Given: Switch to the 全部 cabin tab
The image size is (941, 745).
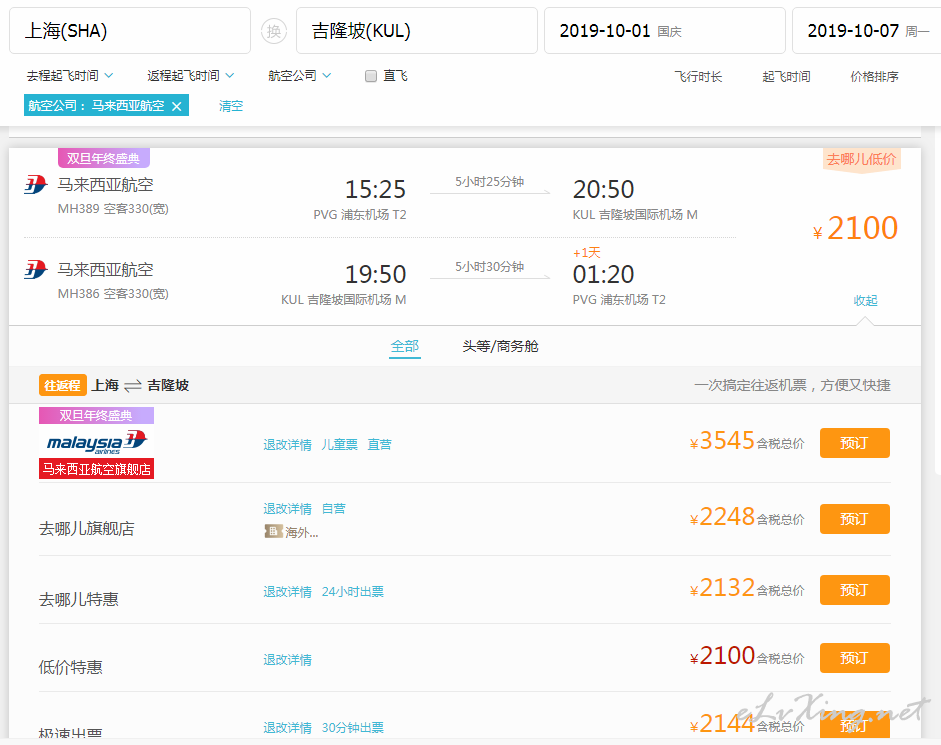Looking at the screenshot, I should click(404, 346).
